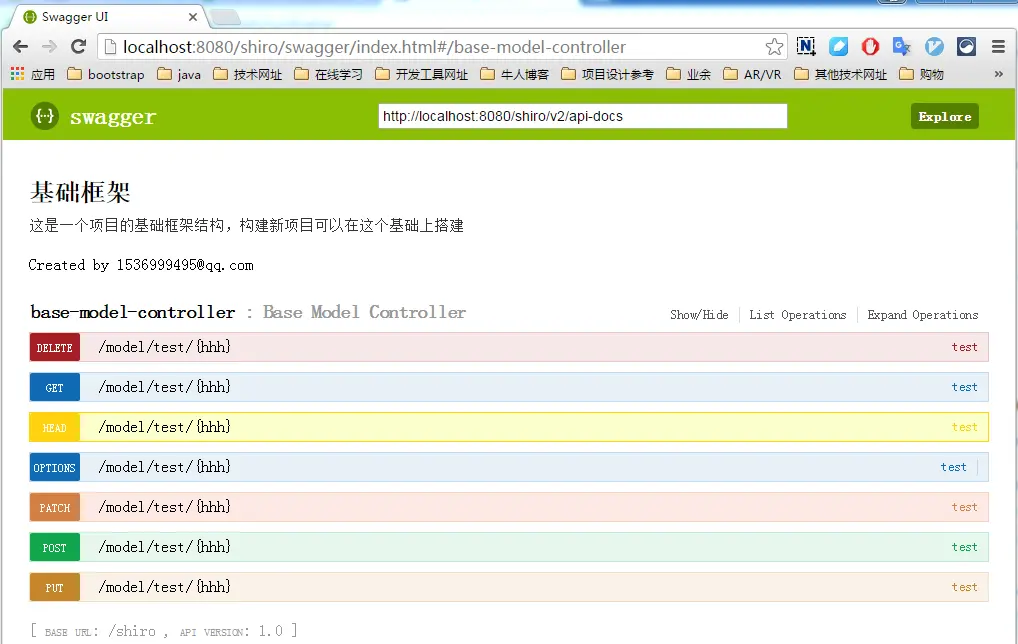Open the 其他技术网址 bookmarks folder
This screenshot has width=1018, height=644.
(841, 74)
